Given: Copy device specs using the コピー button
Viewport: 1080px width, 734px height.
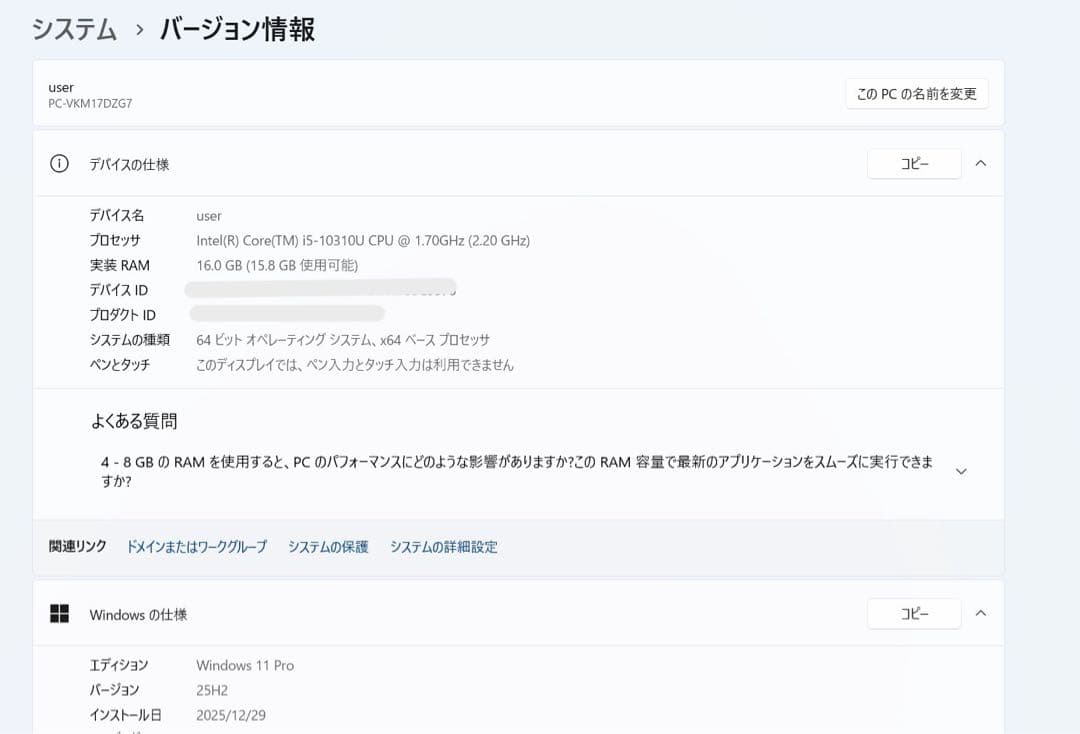Looking at the screenshot, I should (914, 163).
